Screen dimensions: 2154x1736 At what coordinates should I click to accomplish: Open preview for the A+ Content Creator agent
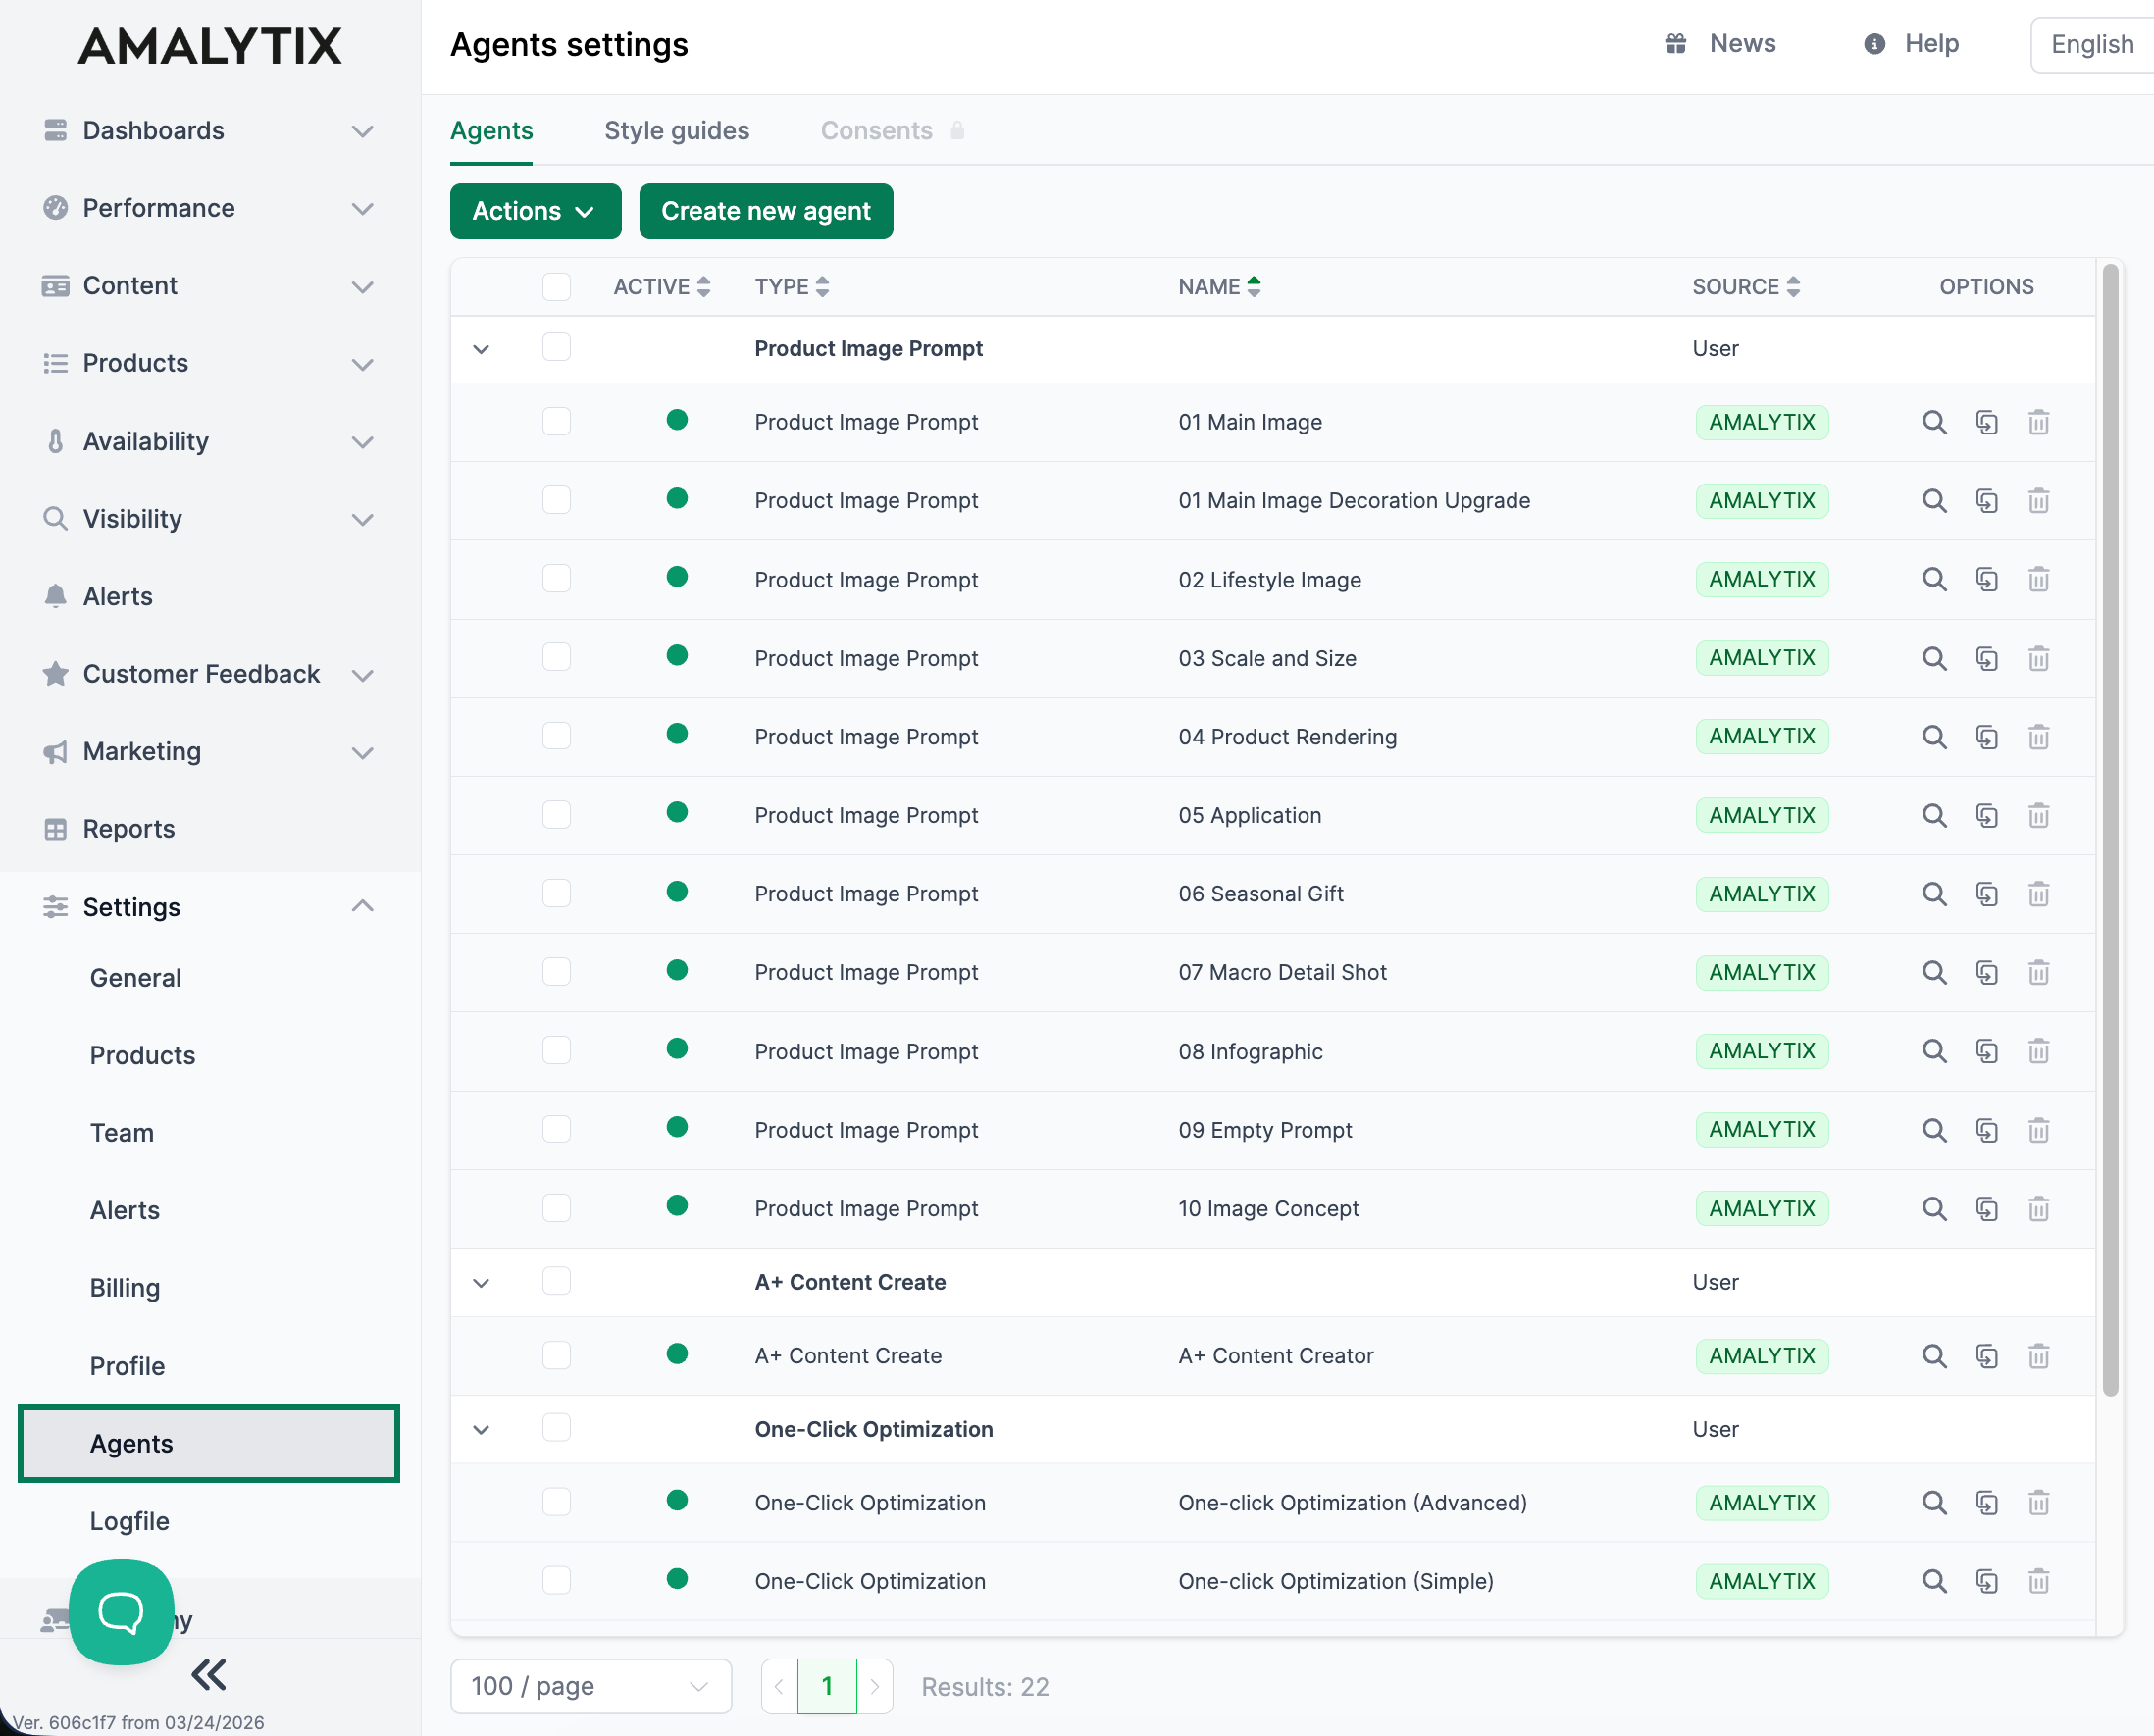coord(1933,1355)
